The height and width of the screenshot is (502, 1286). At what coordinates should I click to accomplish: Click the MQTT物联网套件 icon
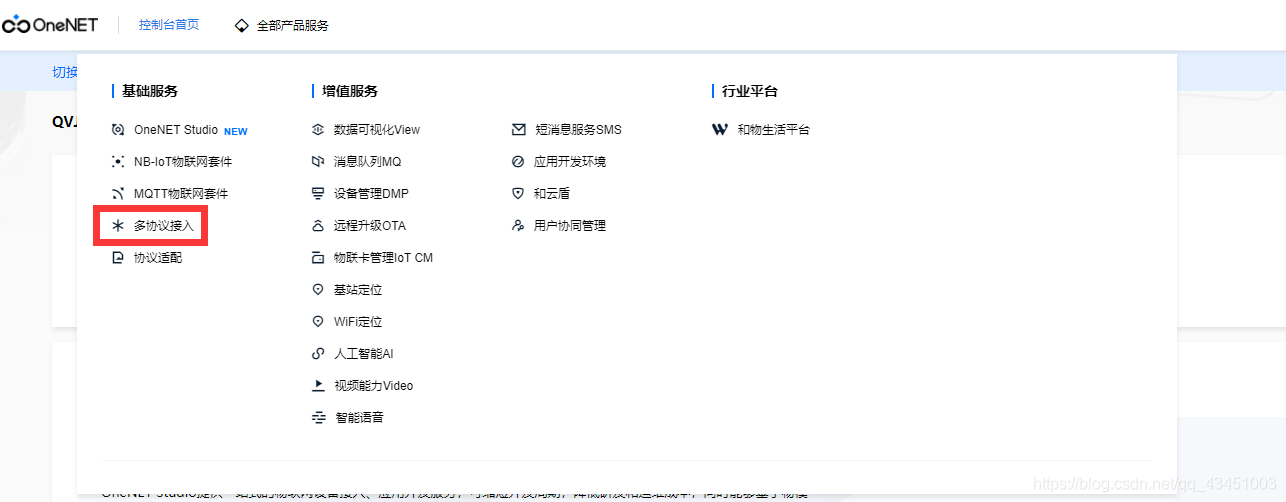point(118,194)
